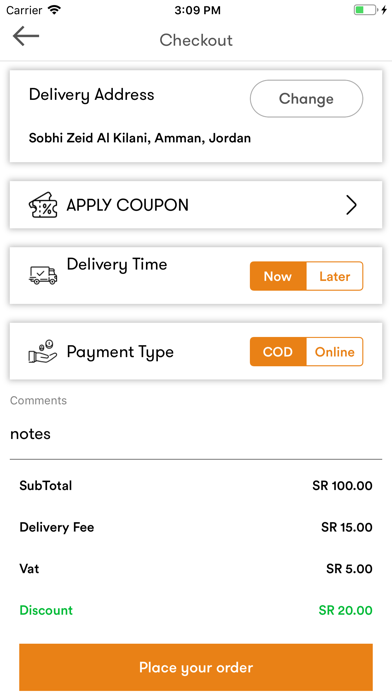Tap the Checkout title
The image size is (392, 696).
coord(196,40)
